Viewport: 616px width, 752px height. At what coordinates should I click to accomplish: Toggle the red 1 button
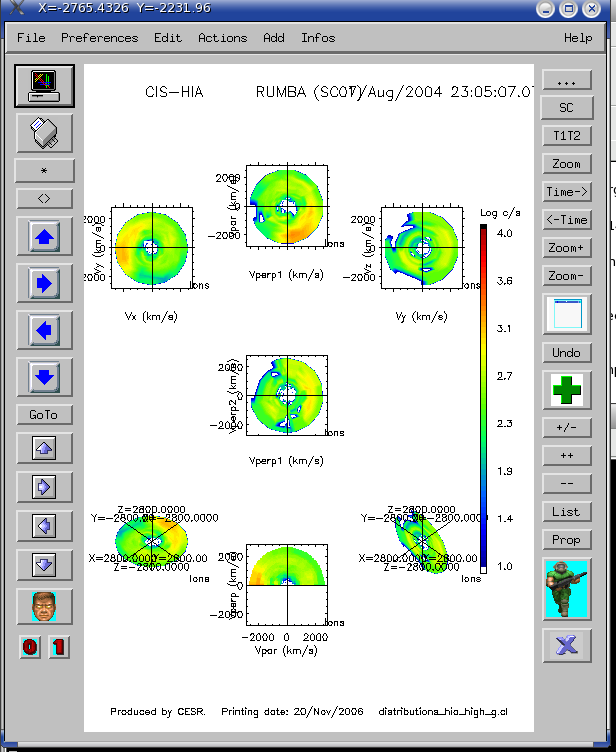tap(58, 647)
